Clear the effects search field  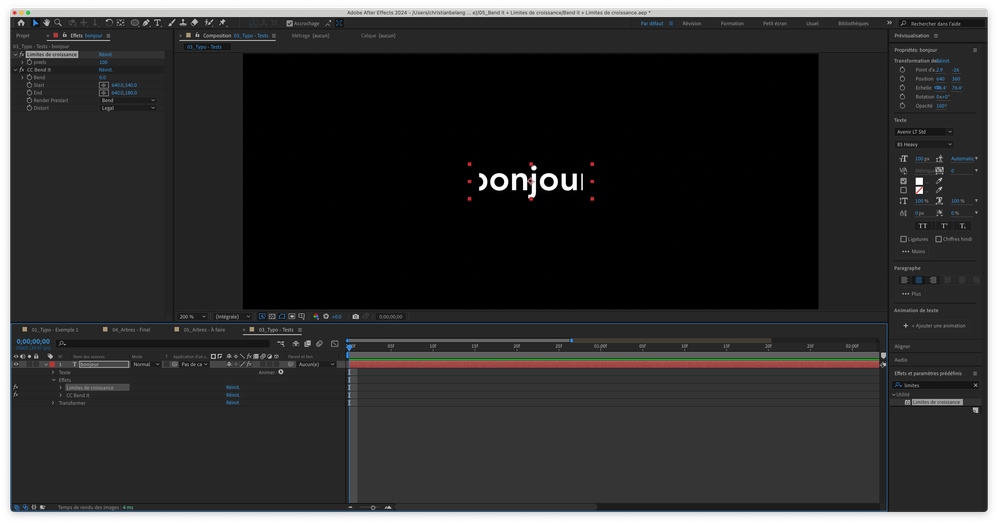(x=975, y=385)
